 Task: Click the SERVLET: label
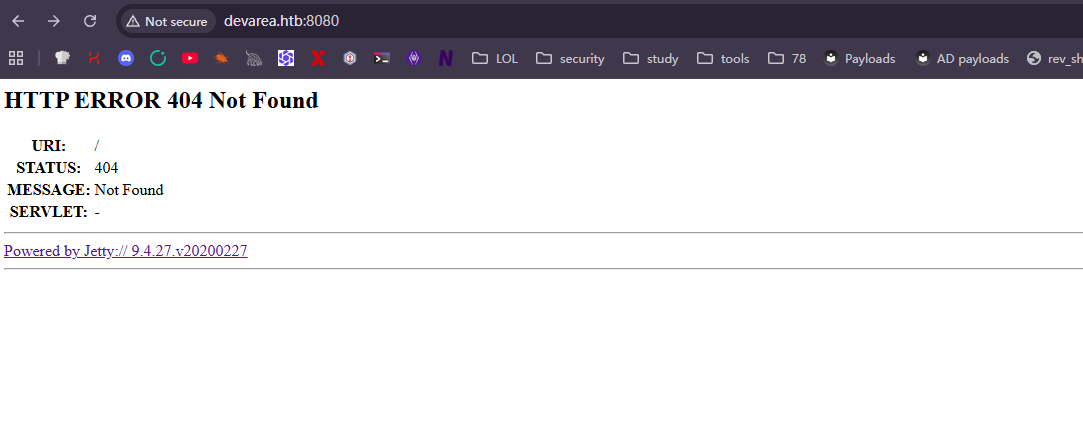click(x=49, y=212)
